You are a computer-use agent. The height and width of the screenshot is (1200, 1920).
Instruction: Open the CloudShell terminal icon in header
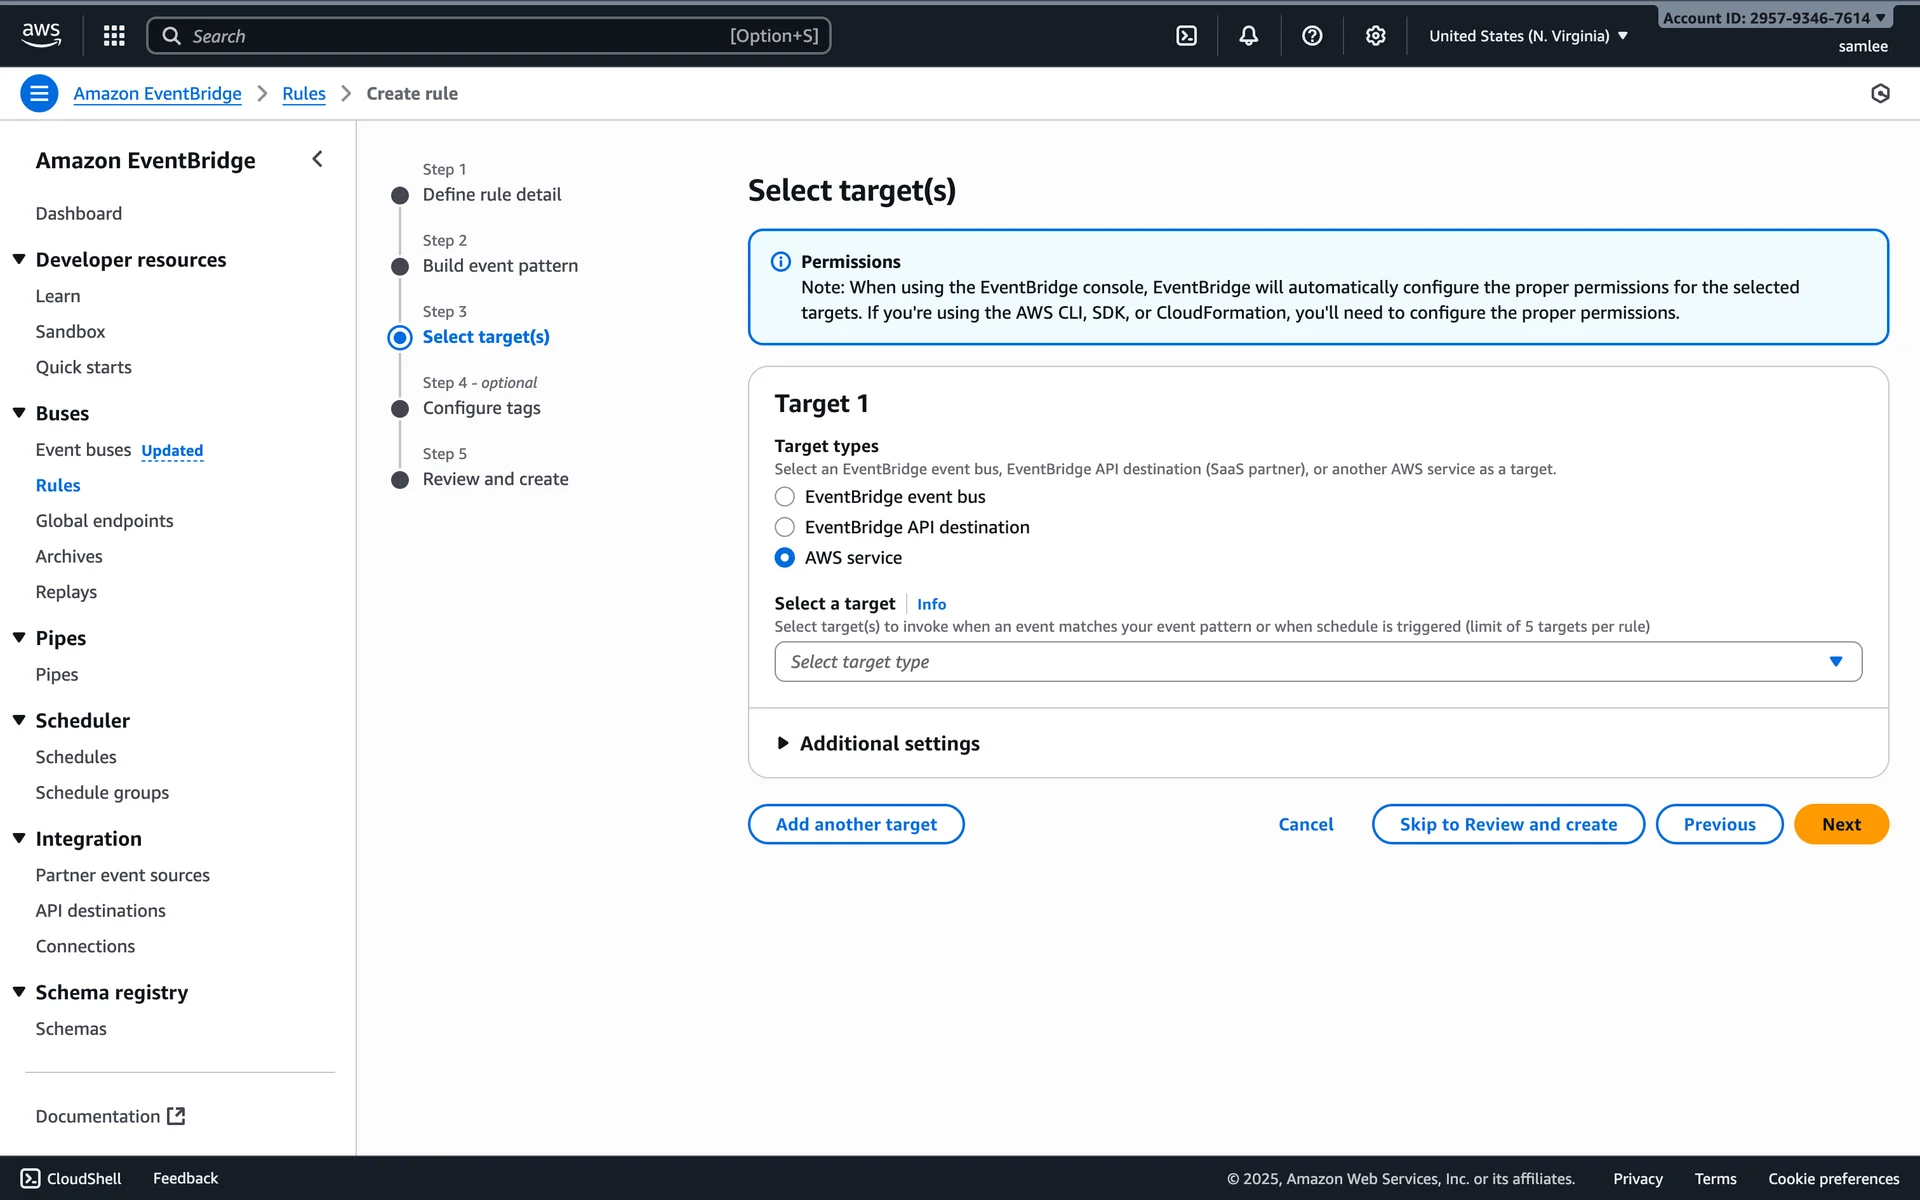tap(1186, 36)
